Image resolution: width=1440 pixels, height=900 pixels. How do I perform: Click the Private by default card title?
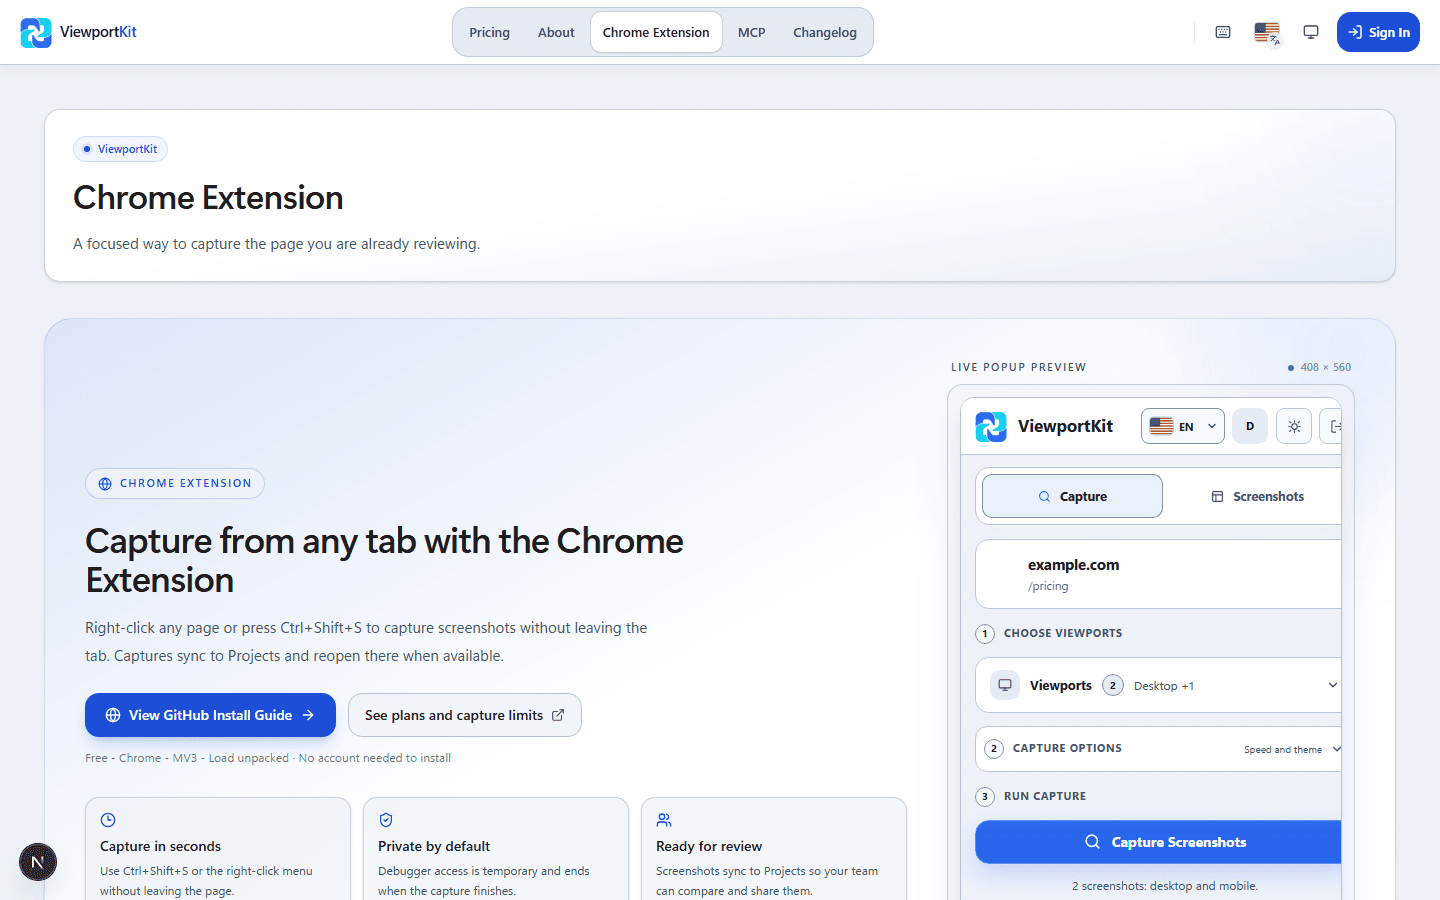434,846
